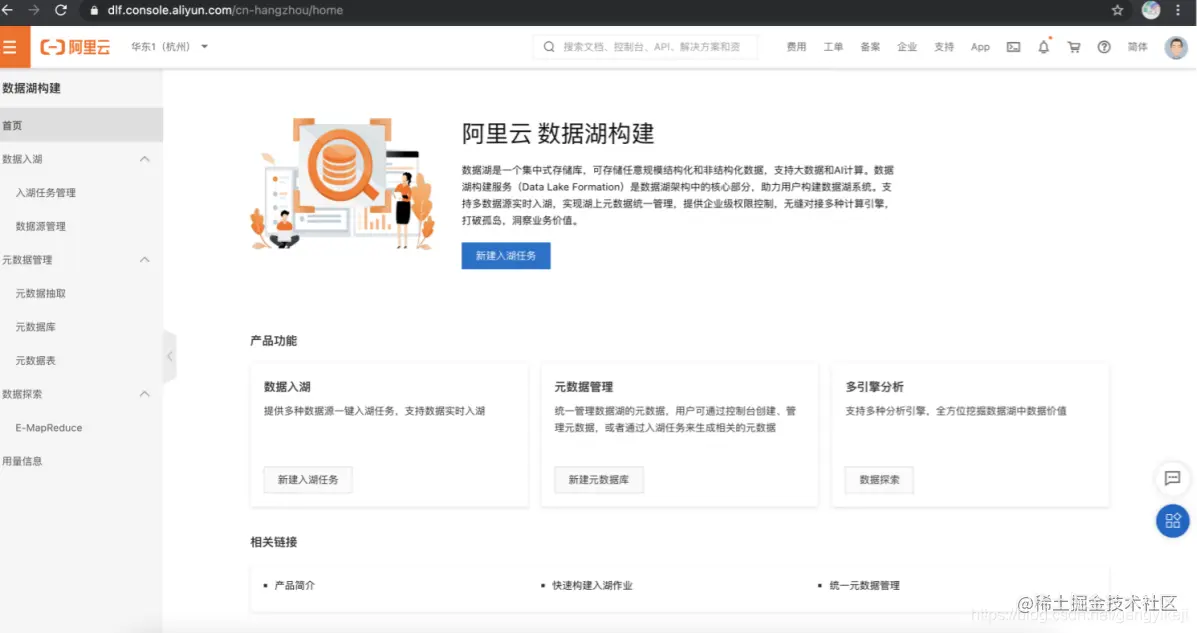Open the feedback chat icon

click(x=1173, y=479)
